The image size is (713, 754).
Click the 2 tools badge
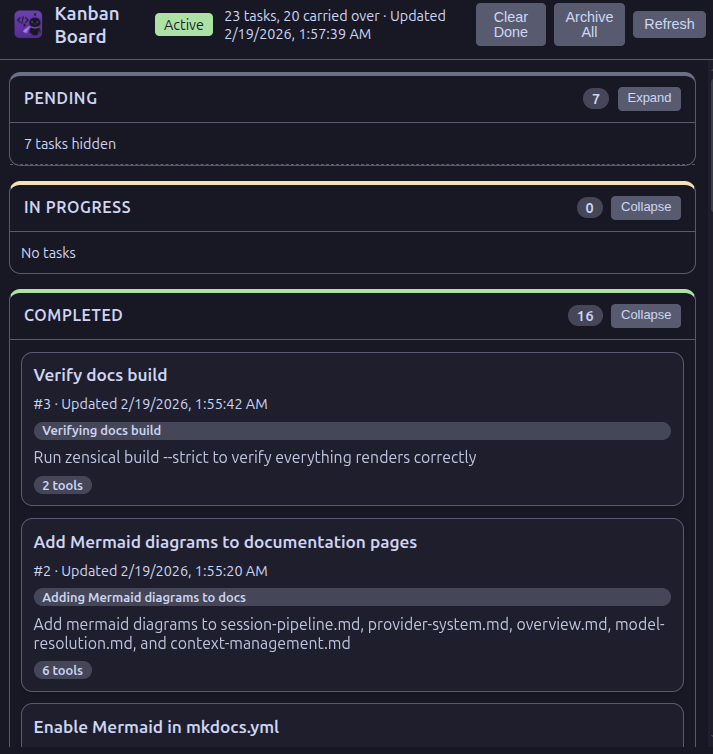[62, 485]
